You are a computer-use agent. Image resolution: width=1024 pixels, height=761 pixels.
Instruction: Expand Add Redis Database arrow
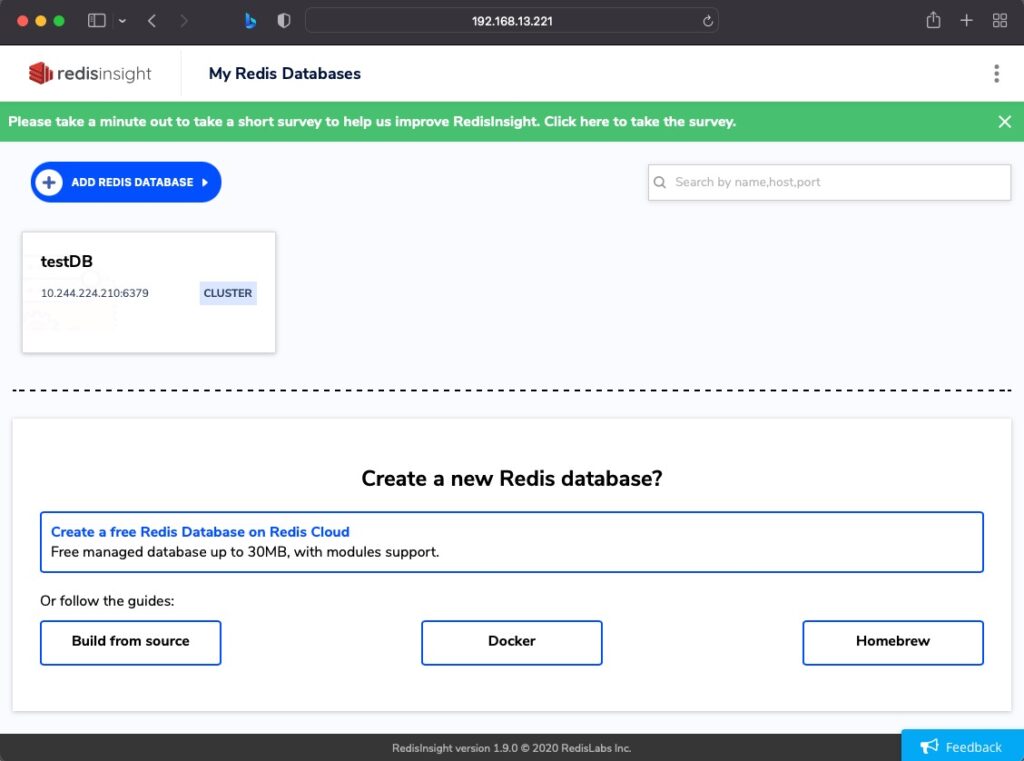coord(204,182)
